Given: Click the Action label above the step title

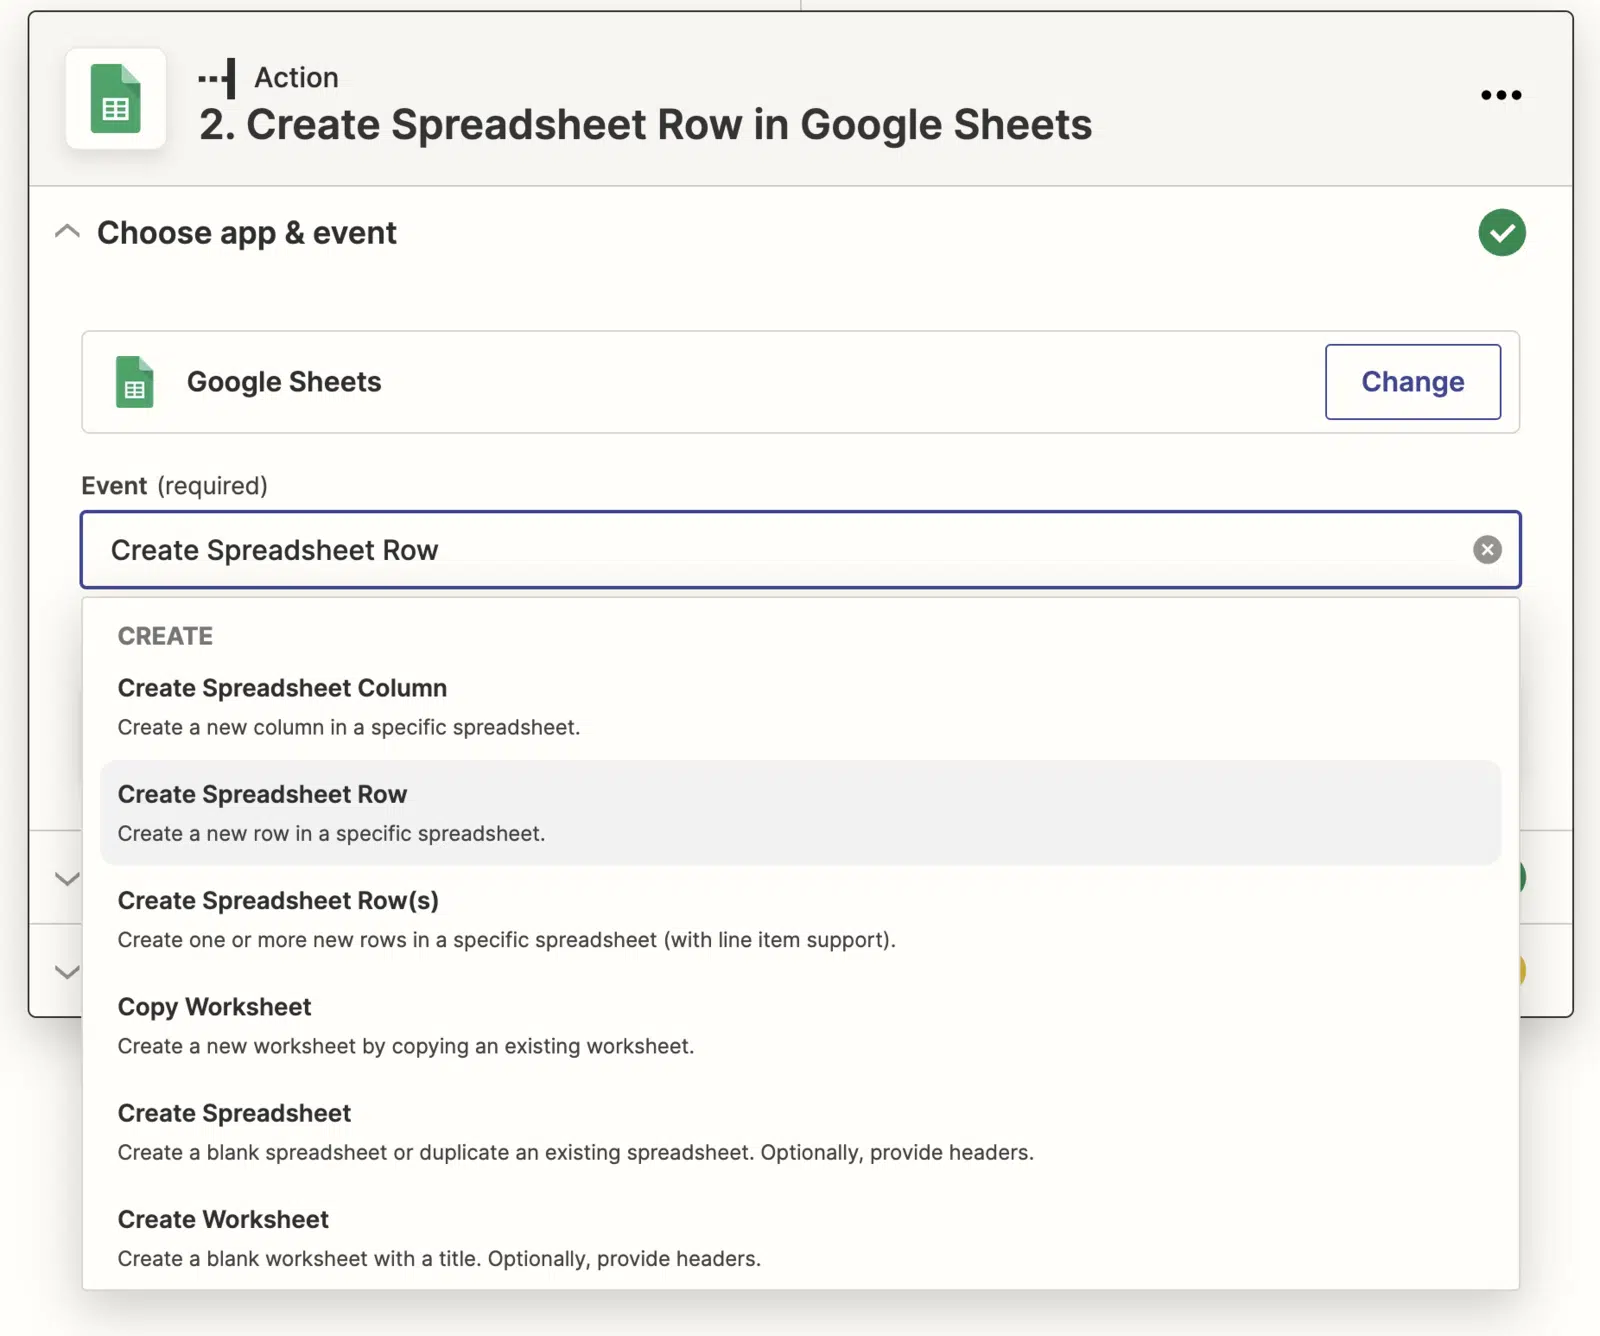Looking at the screenshot, I should pyautogui.click(x=296, y=77).
